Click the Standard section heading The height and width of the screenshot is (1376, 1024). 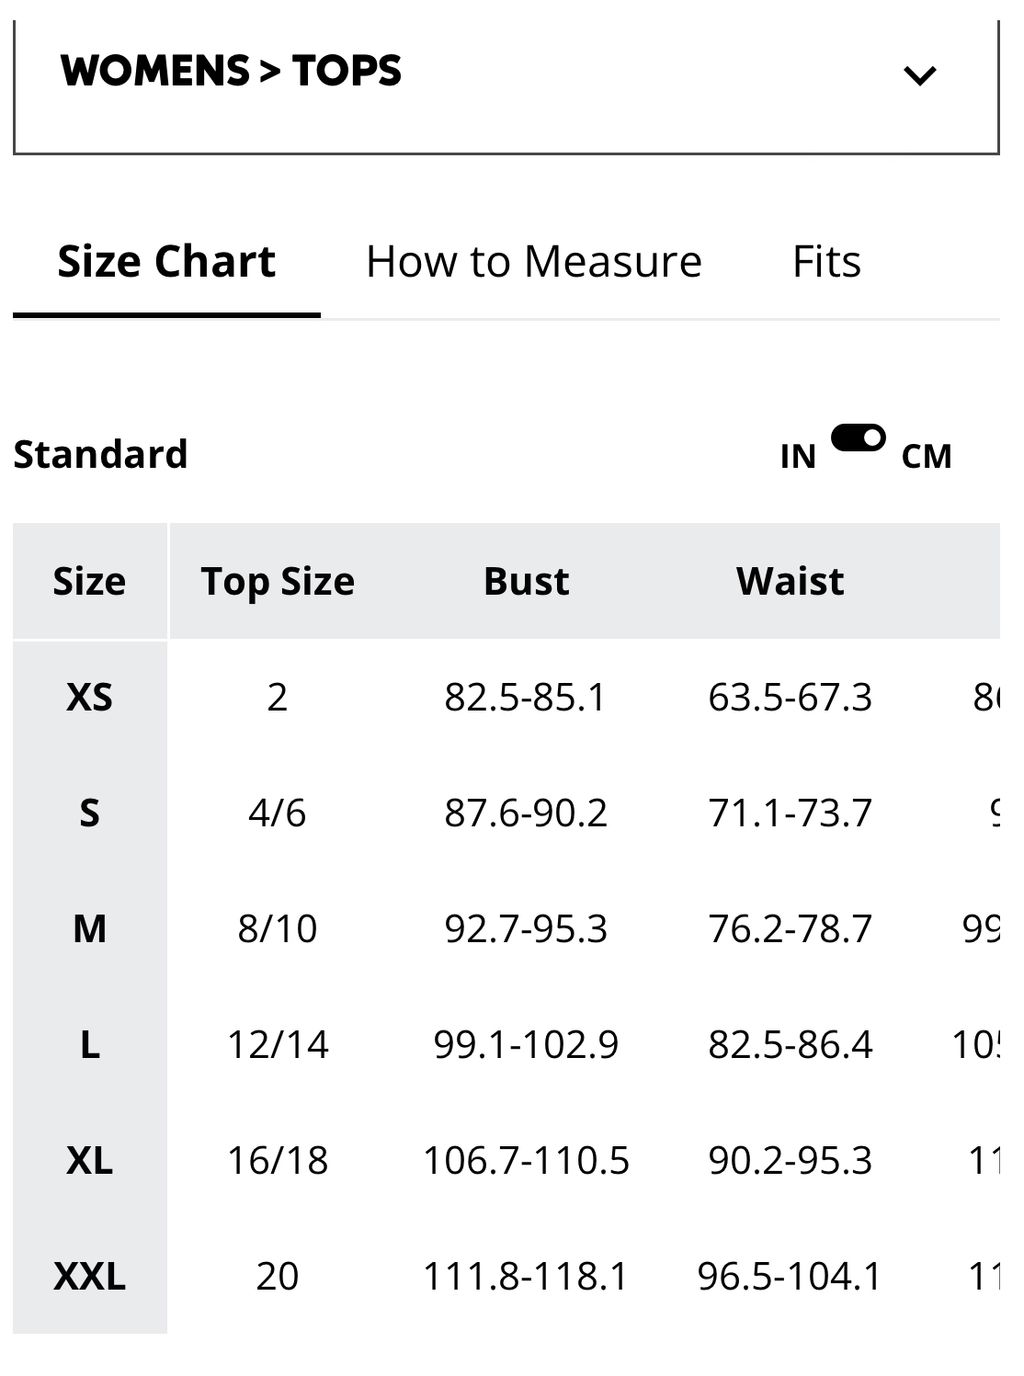tap(100, 454)
